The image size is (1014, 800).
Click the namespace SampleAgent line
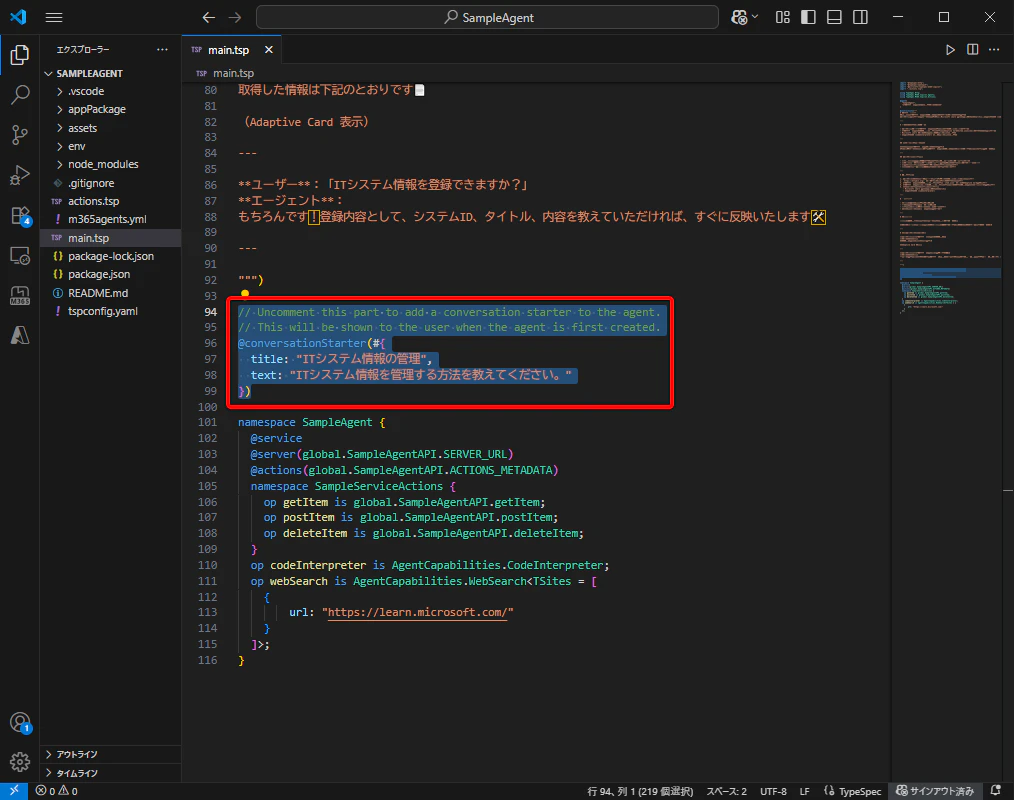pos(312,422)
